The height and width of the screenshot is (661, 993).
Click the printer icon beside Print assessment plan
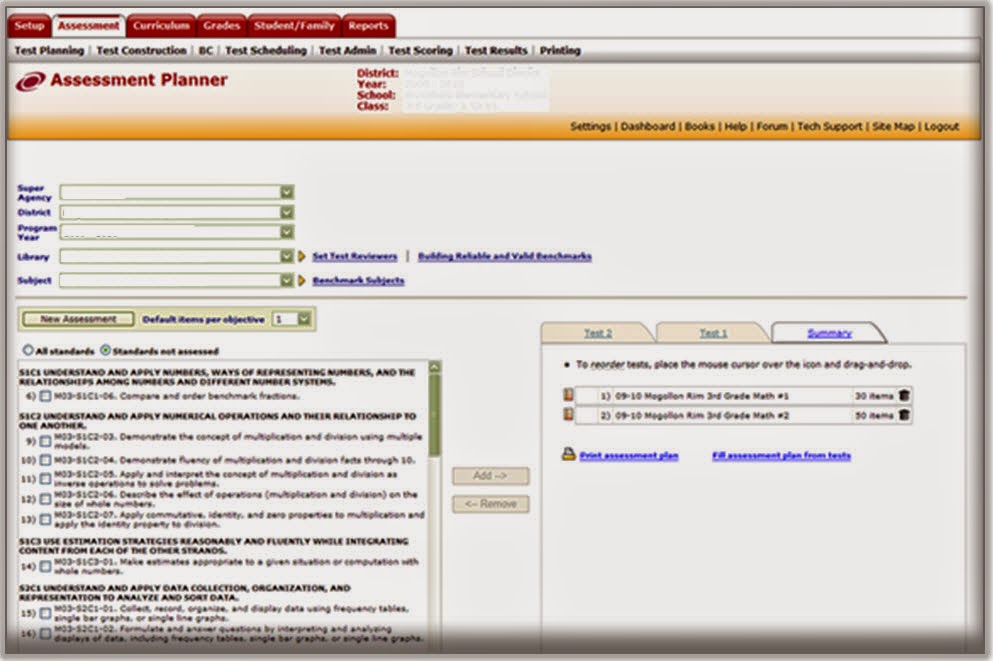[x=568, y=456]
